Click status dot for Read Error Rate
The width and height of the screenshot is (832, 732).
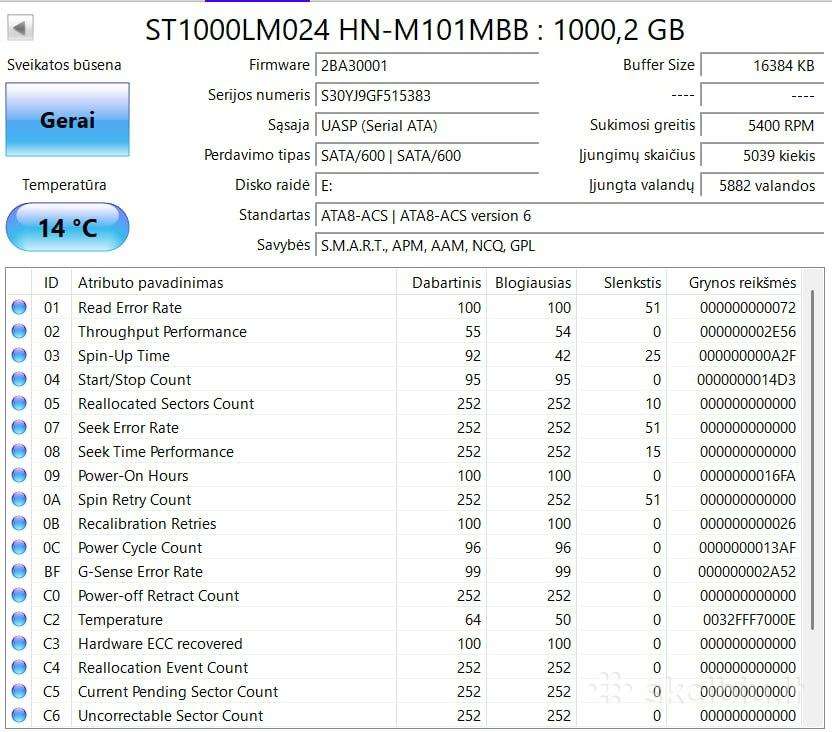(x=19, y=307)
